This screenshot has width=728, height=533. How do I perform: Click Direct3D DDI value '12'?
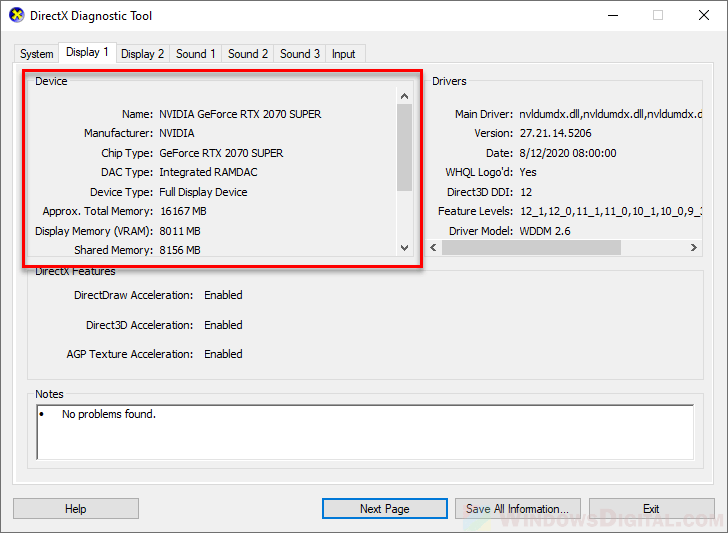click(526, 192)
